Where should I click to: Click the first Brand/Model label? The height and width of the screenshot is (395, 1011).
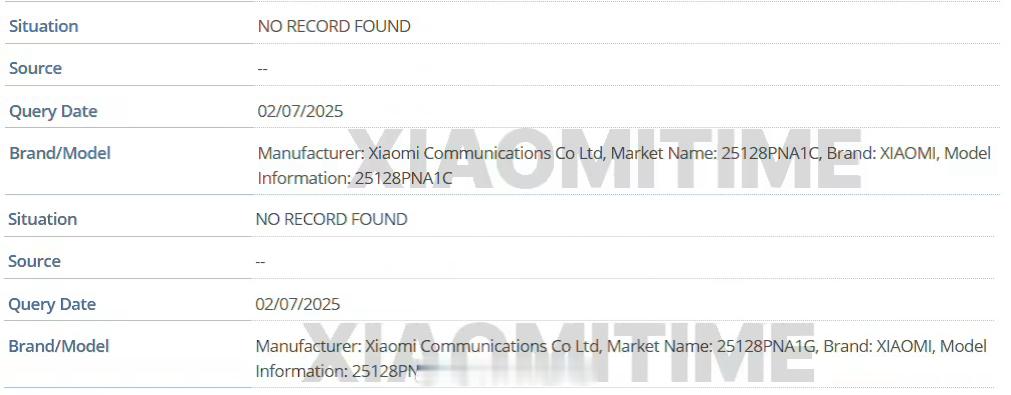pos(59,153)
